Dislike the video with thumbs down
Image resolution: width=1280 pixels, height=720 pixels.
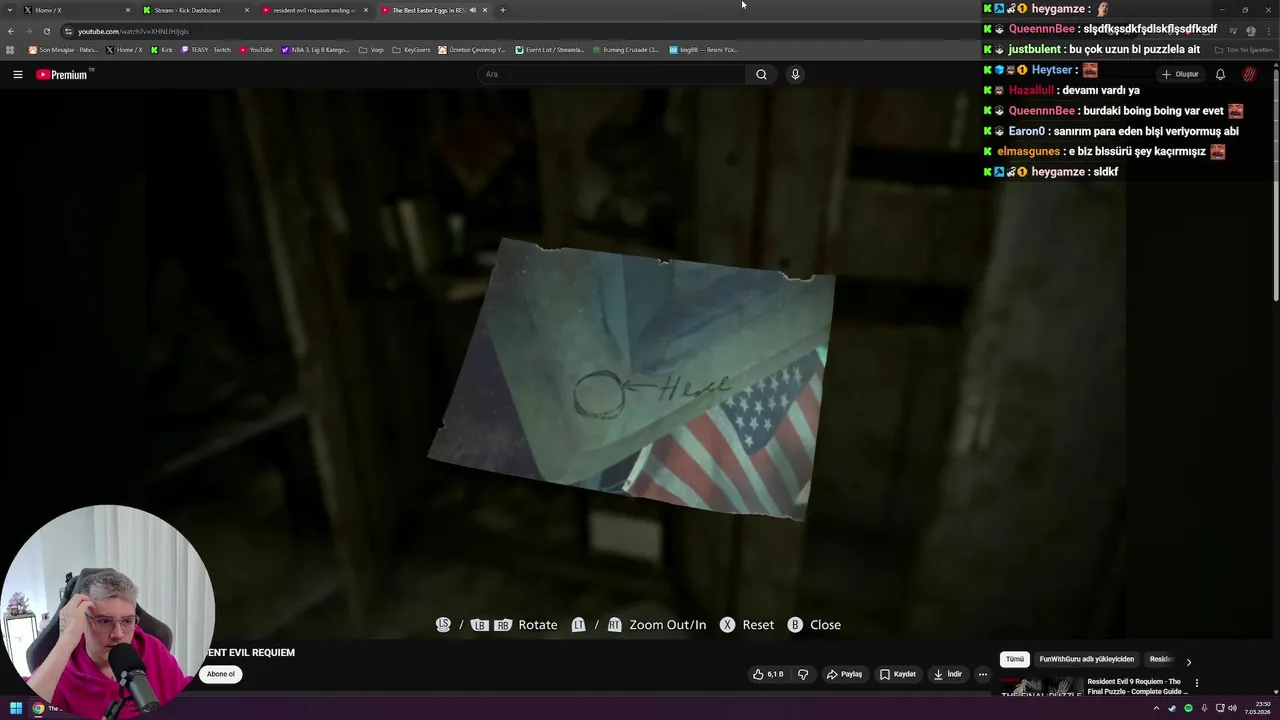tap(802, 674)
